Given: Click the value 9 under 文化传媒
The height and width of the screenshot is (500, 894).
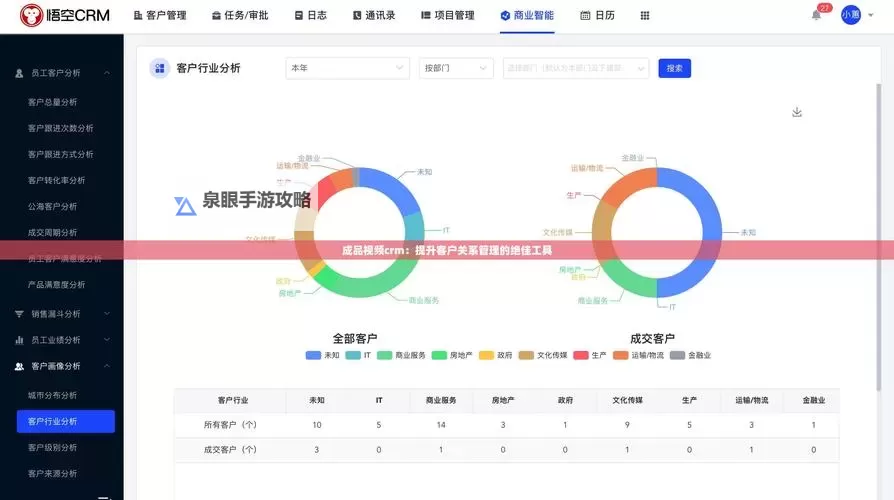Looking at the screenshot, I should 627,425.
